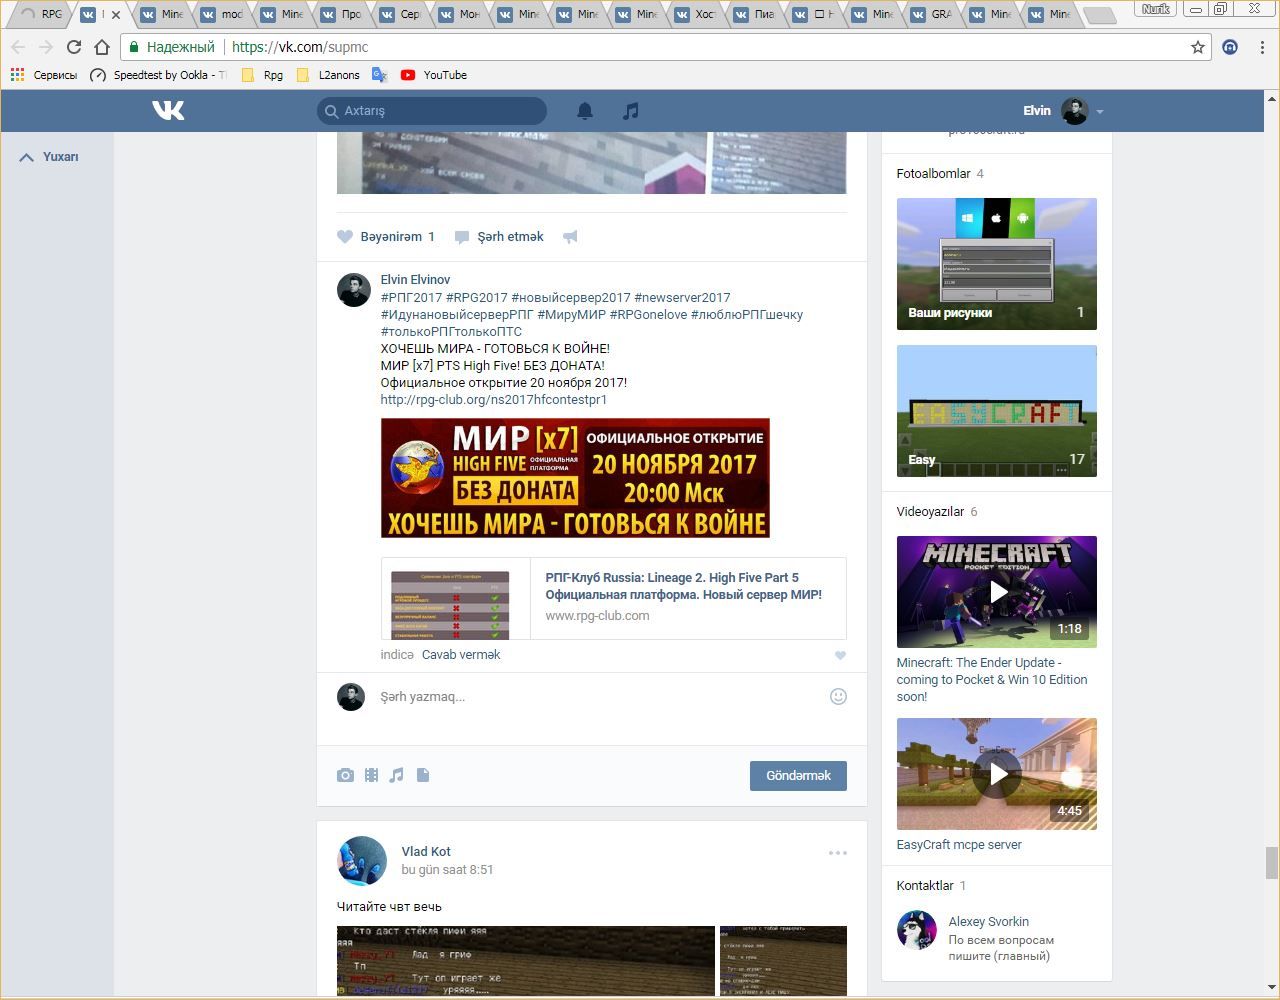Open the notifications bell
This screenshot has width=1280, height=1000.
[x=585, y=111]
